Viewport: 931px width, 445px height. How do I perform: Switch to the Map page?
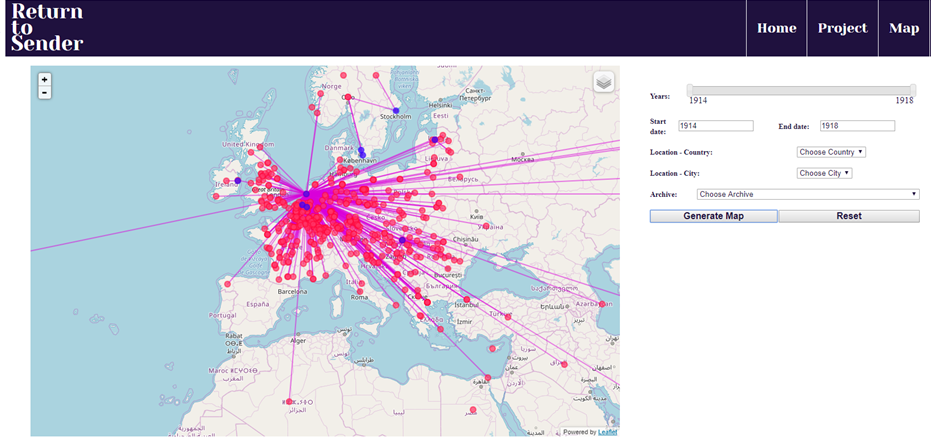(904, 29)
